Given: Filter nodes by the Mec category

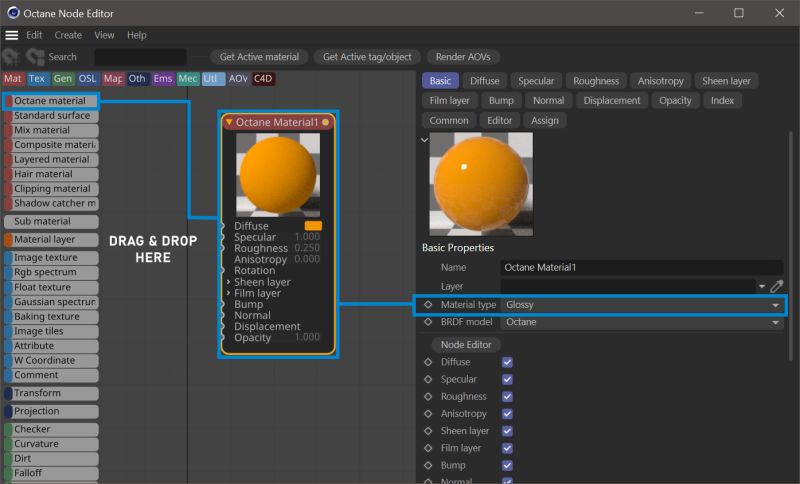Looking at the screenshot, I should (x=187, y=79).
